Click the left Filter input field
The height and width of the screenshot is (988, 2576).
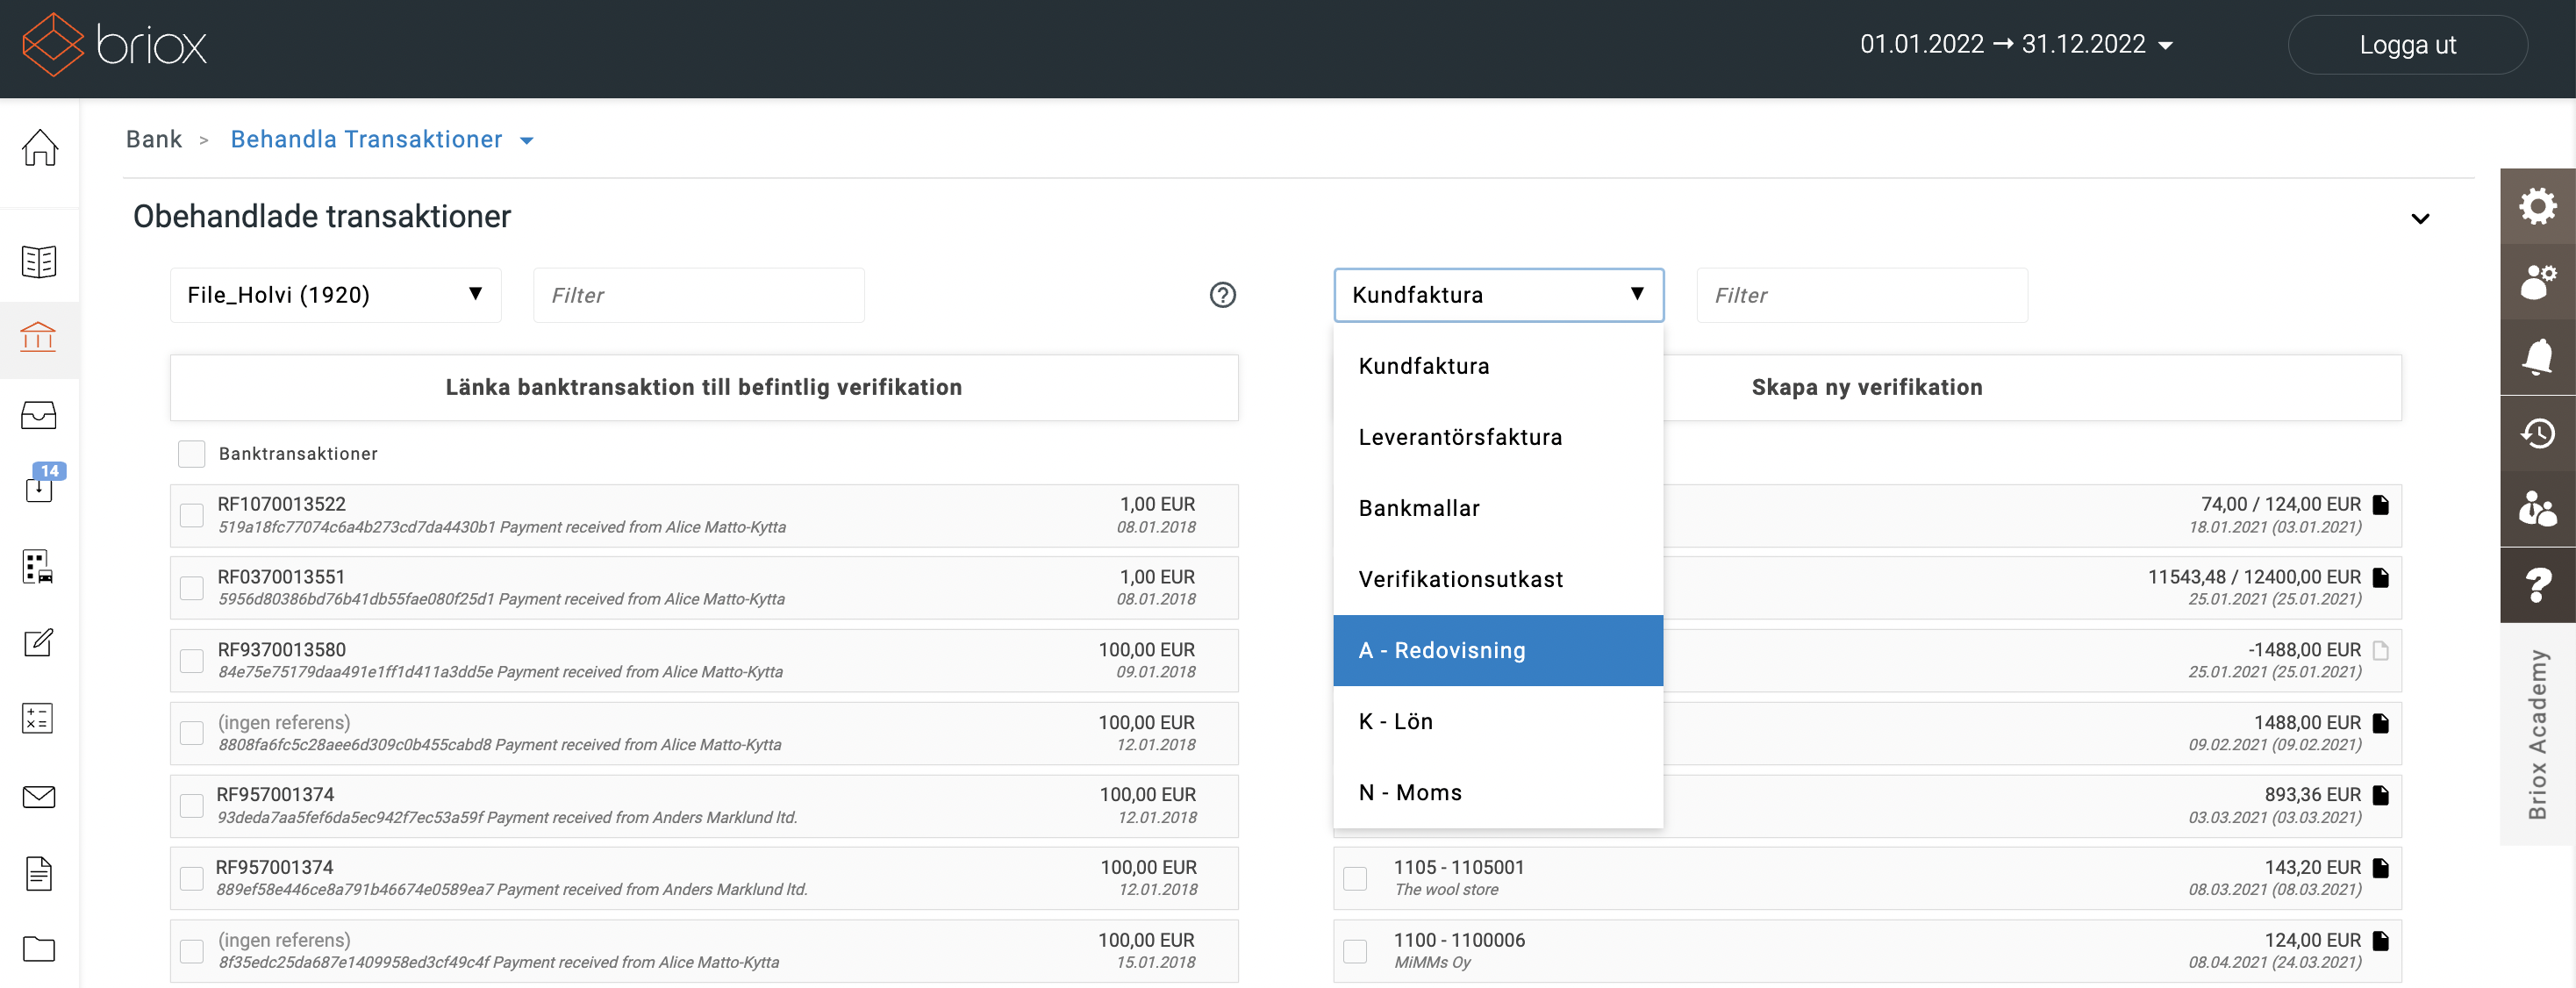(x=698, y=295)
